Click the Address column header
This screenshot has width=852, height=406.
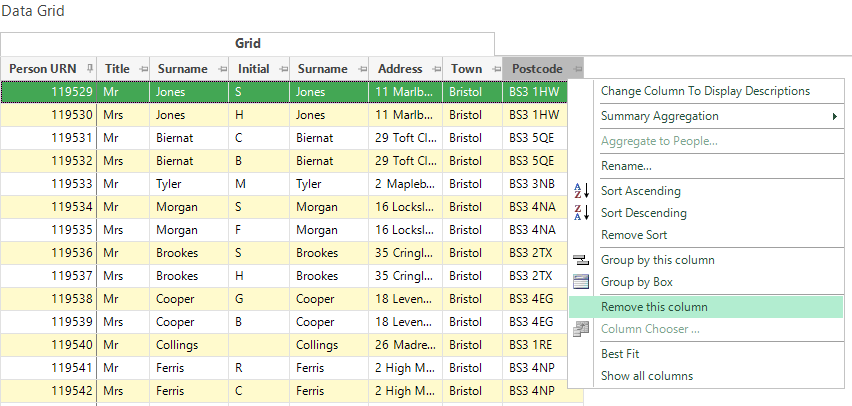pos(405,69)
